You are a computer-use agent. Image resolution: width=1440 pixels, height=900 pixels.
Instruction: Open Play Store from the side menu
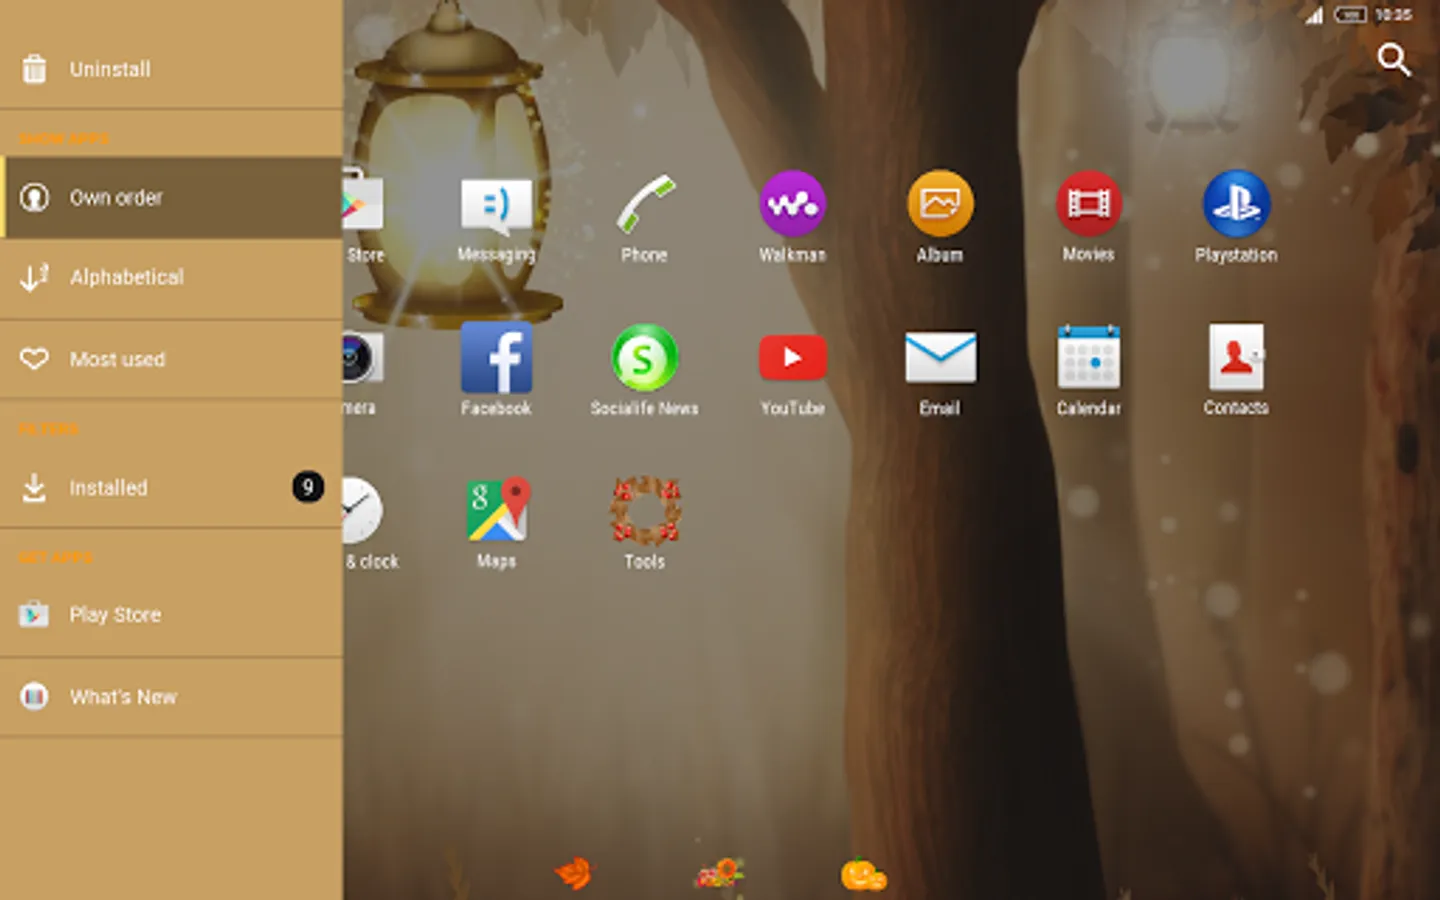[x=171, y=614]
